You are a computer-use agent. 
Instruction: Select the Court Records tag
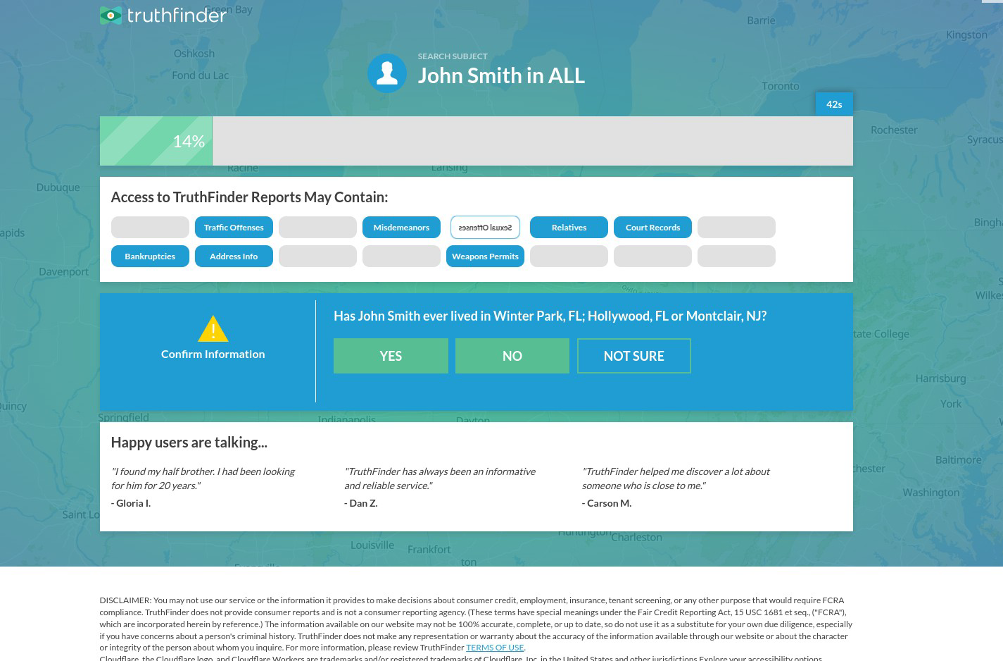[652, 228]
